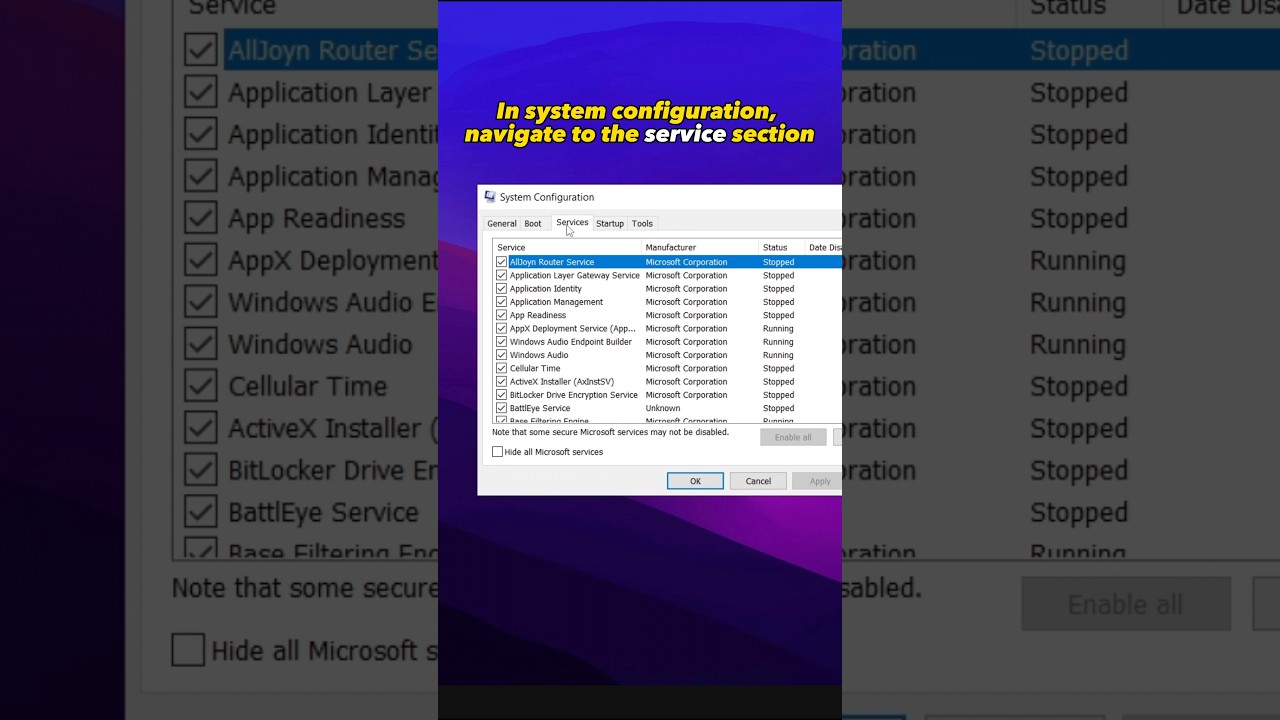This screenshot has width=1280, height=720.
Task: Open the Tools tab
Action: 642,224
